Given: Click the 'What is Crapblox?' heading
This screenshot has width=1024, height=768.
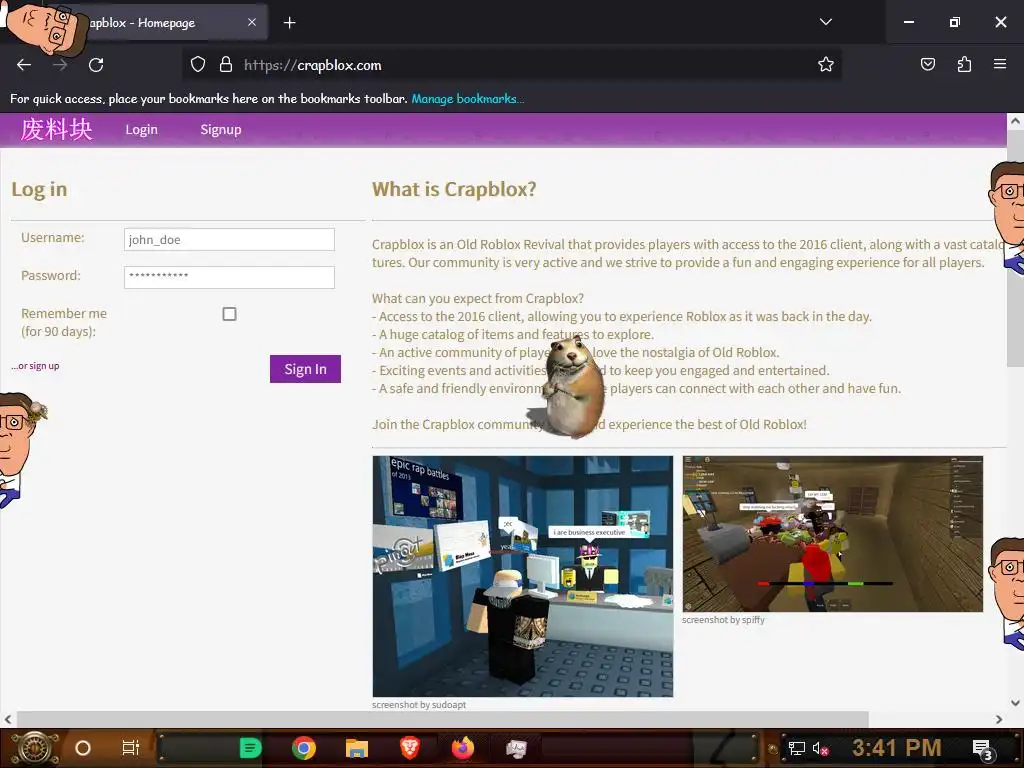Looking at the screenshot, I should [x=454, y=189].
